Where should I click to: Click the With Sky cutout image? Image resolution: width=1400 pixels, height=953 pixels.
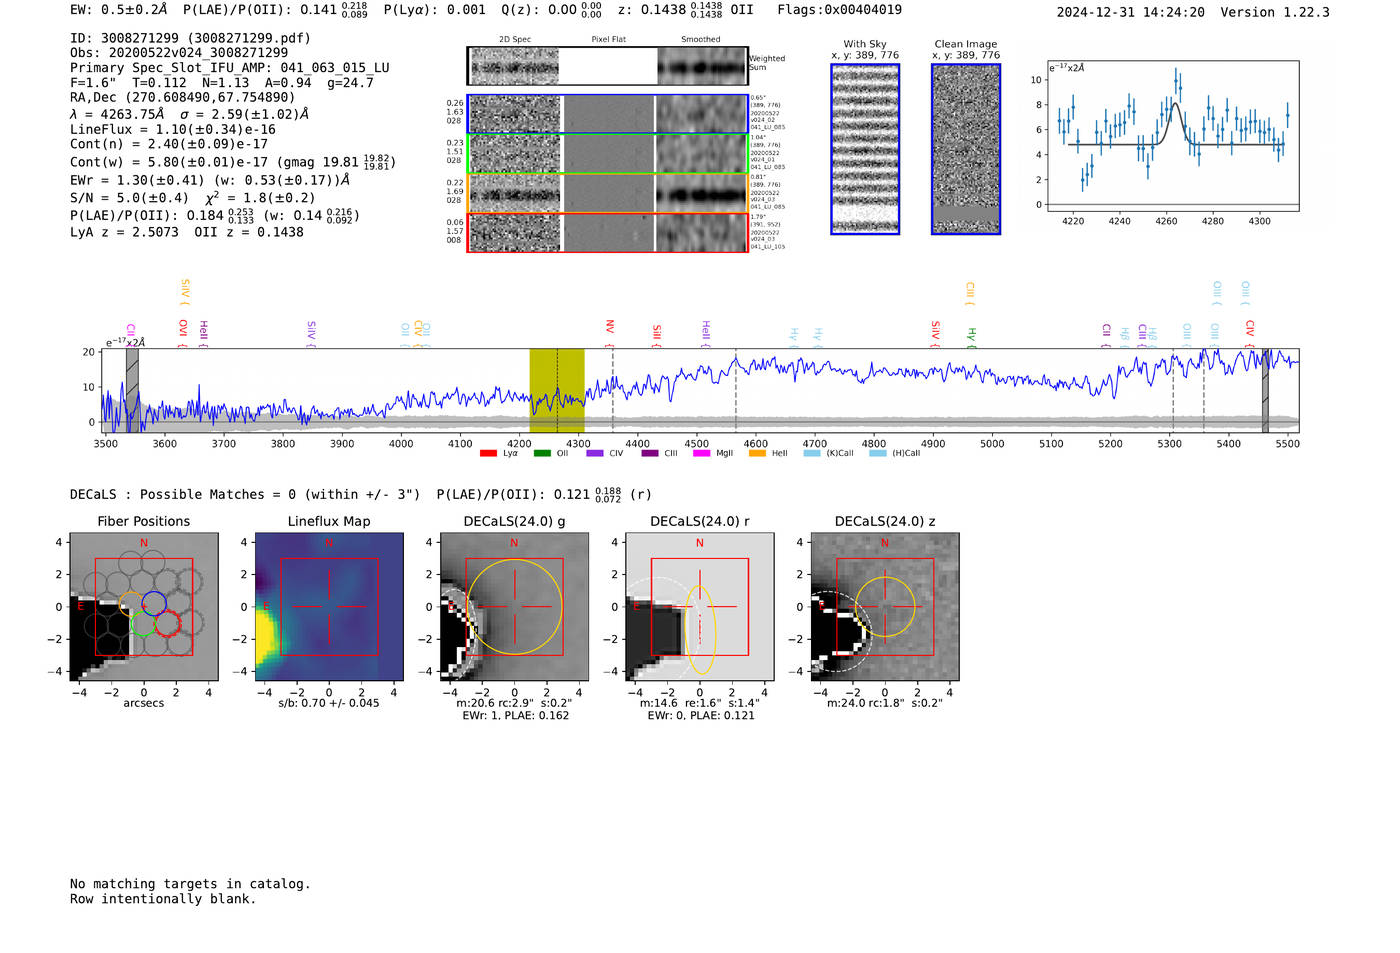pyautogui.click(x=865, y=149)
